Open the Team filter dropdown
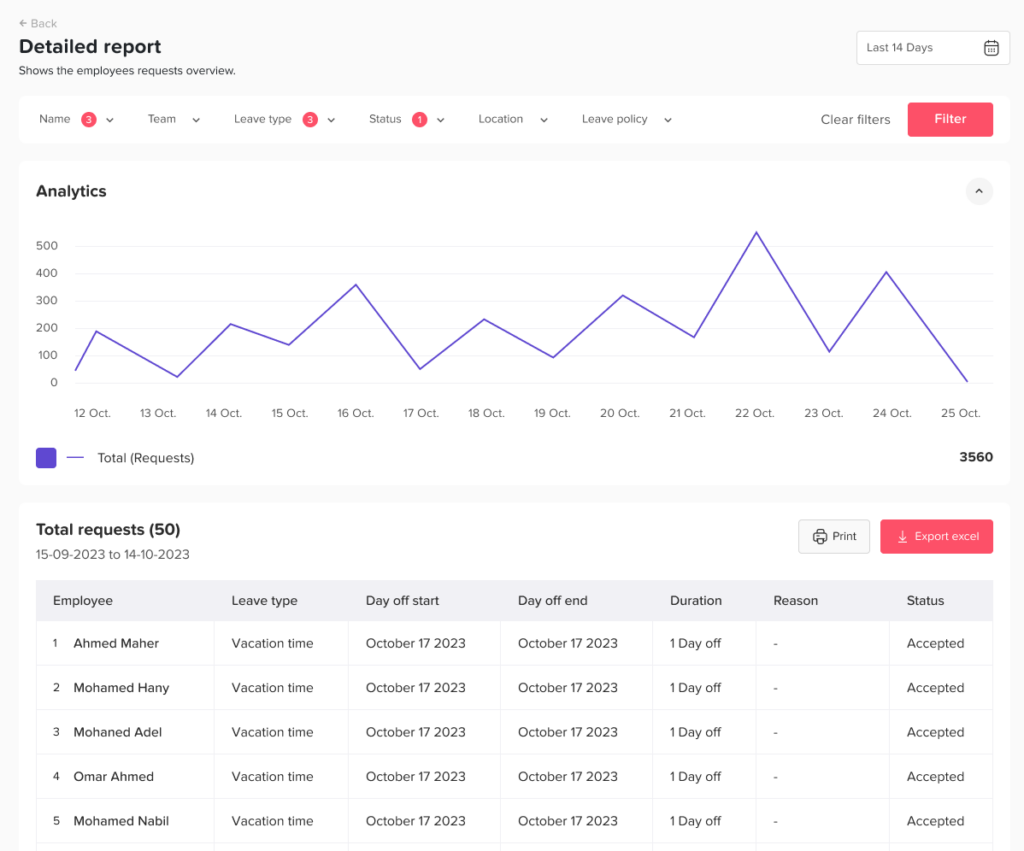The height and width of the screenshot is (851, 1024). [x=174, y=120]
